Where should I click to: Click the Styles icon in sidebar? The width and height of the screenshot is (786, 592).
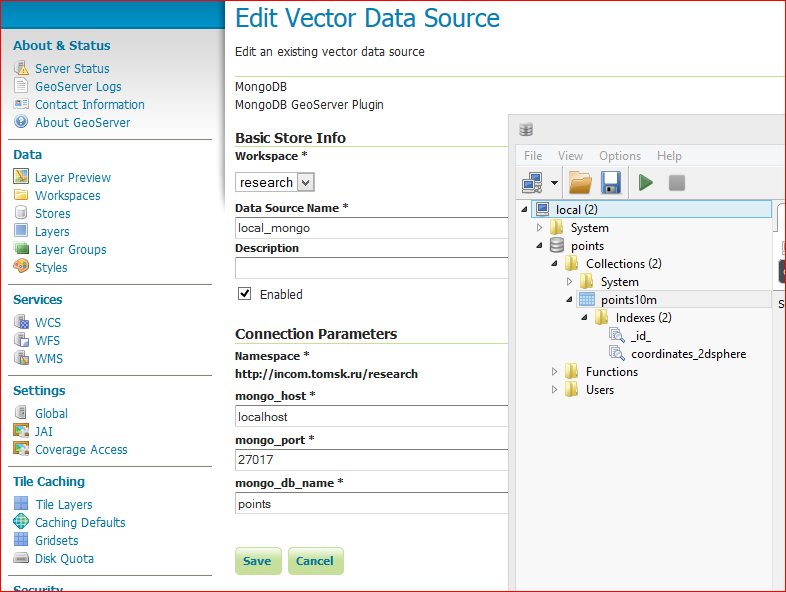point(21,267)
